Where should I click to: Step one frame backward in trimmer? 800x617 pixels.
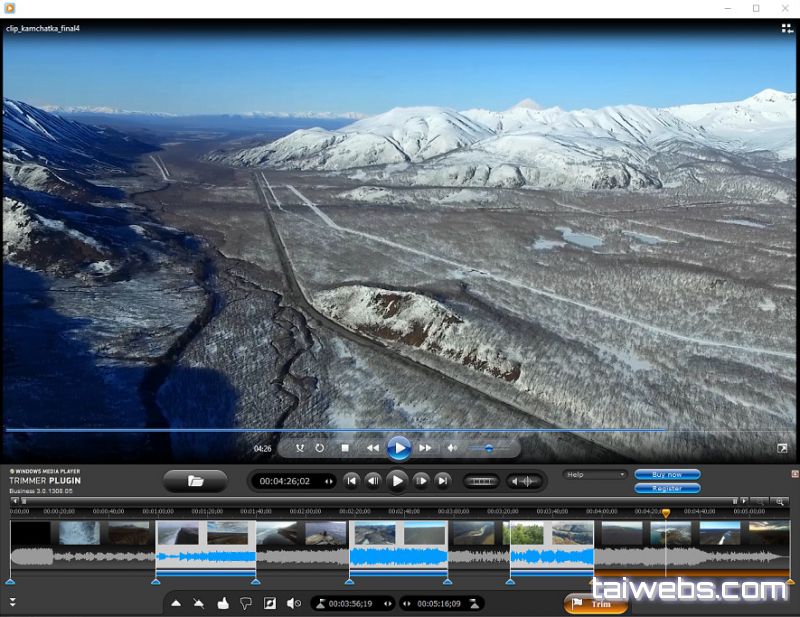click(373, 481)
